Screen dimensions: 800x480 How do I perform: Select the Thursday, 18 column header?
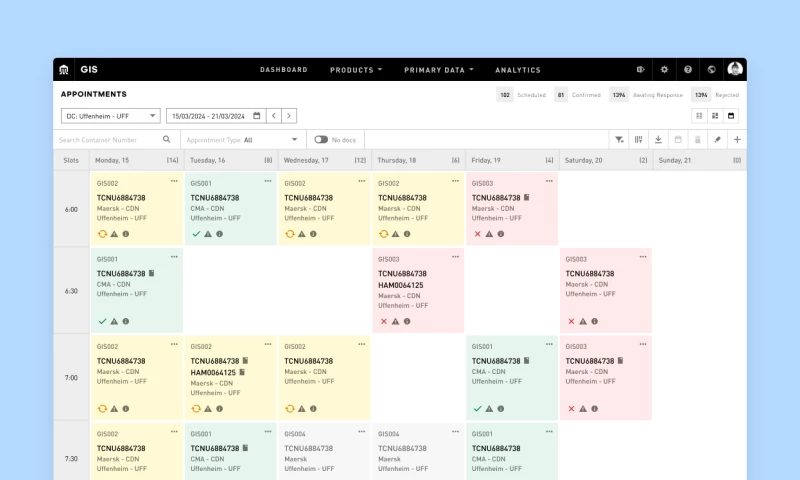(418, 160)
